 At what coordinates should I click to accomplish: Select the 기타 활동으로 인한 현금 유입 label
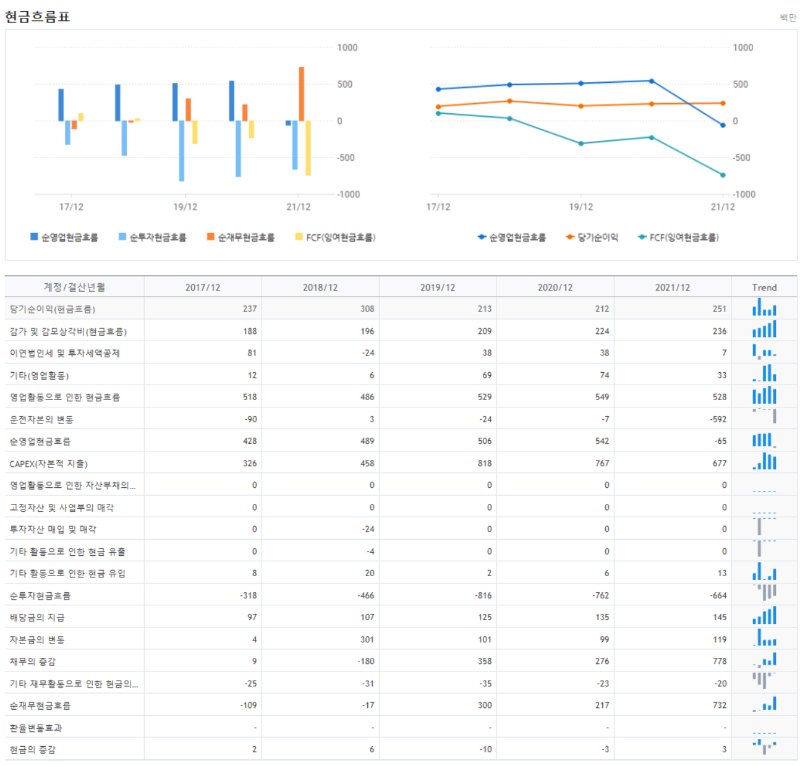[67, 574]
